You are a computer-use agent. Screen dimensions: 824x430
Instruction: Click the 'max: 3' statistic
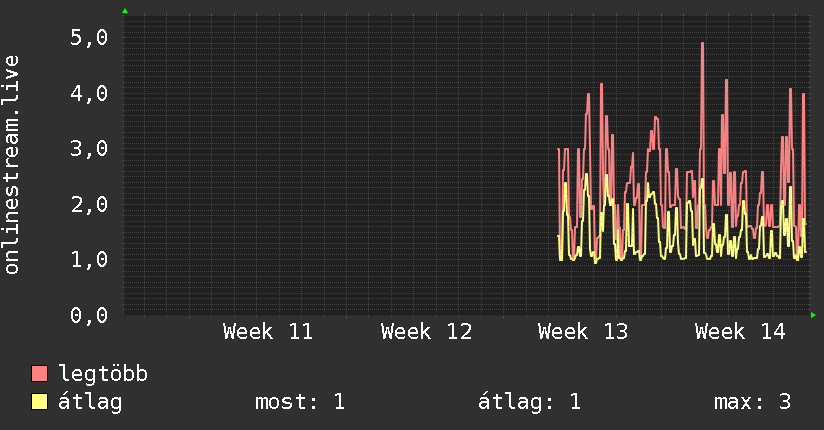(x=752, y=402)
